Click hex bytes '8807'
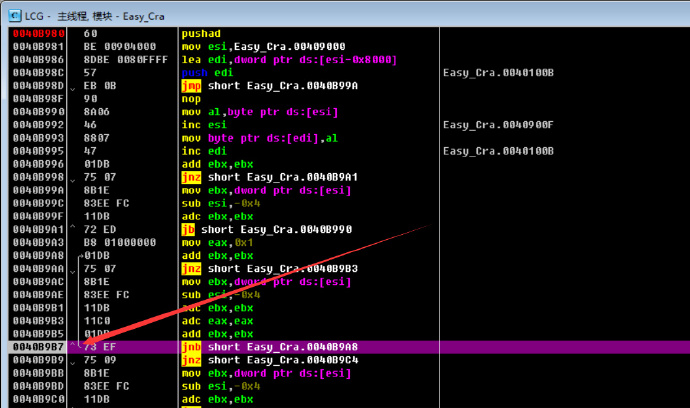The image size is (690, 408). (96, 138)
